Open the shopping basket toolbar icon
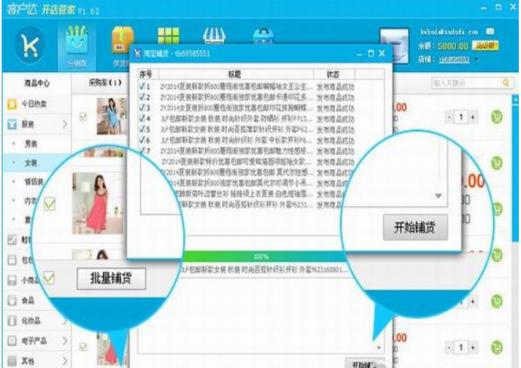This screenshot has height=368, width=521. (263, 36)
